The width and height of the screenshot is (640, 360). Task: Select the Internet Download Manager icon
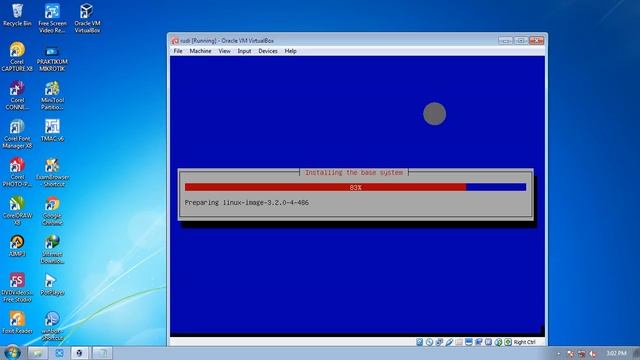click(52, 249)
